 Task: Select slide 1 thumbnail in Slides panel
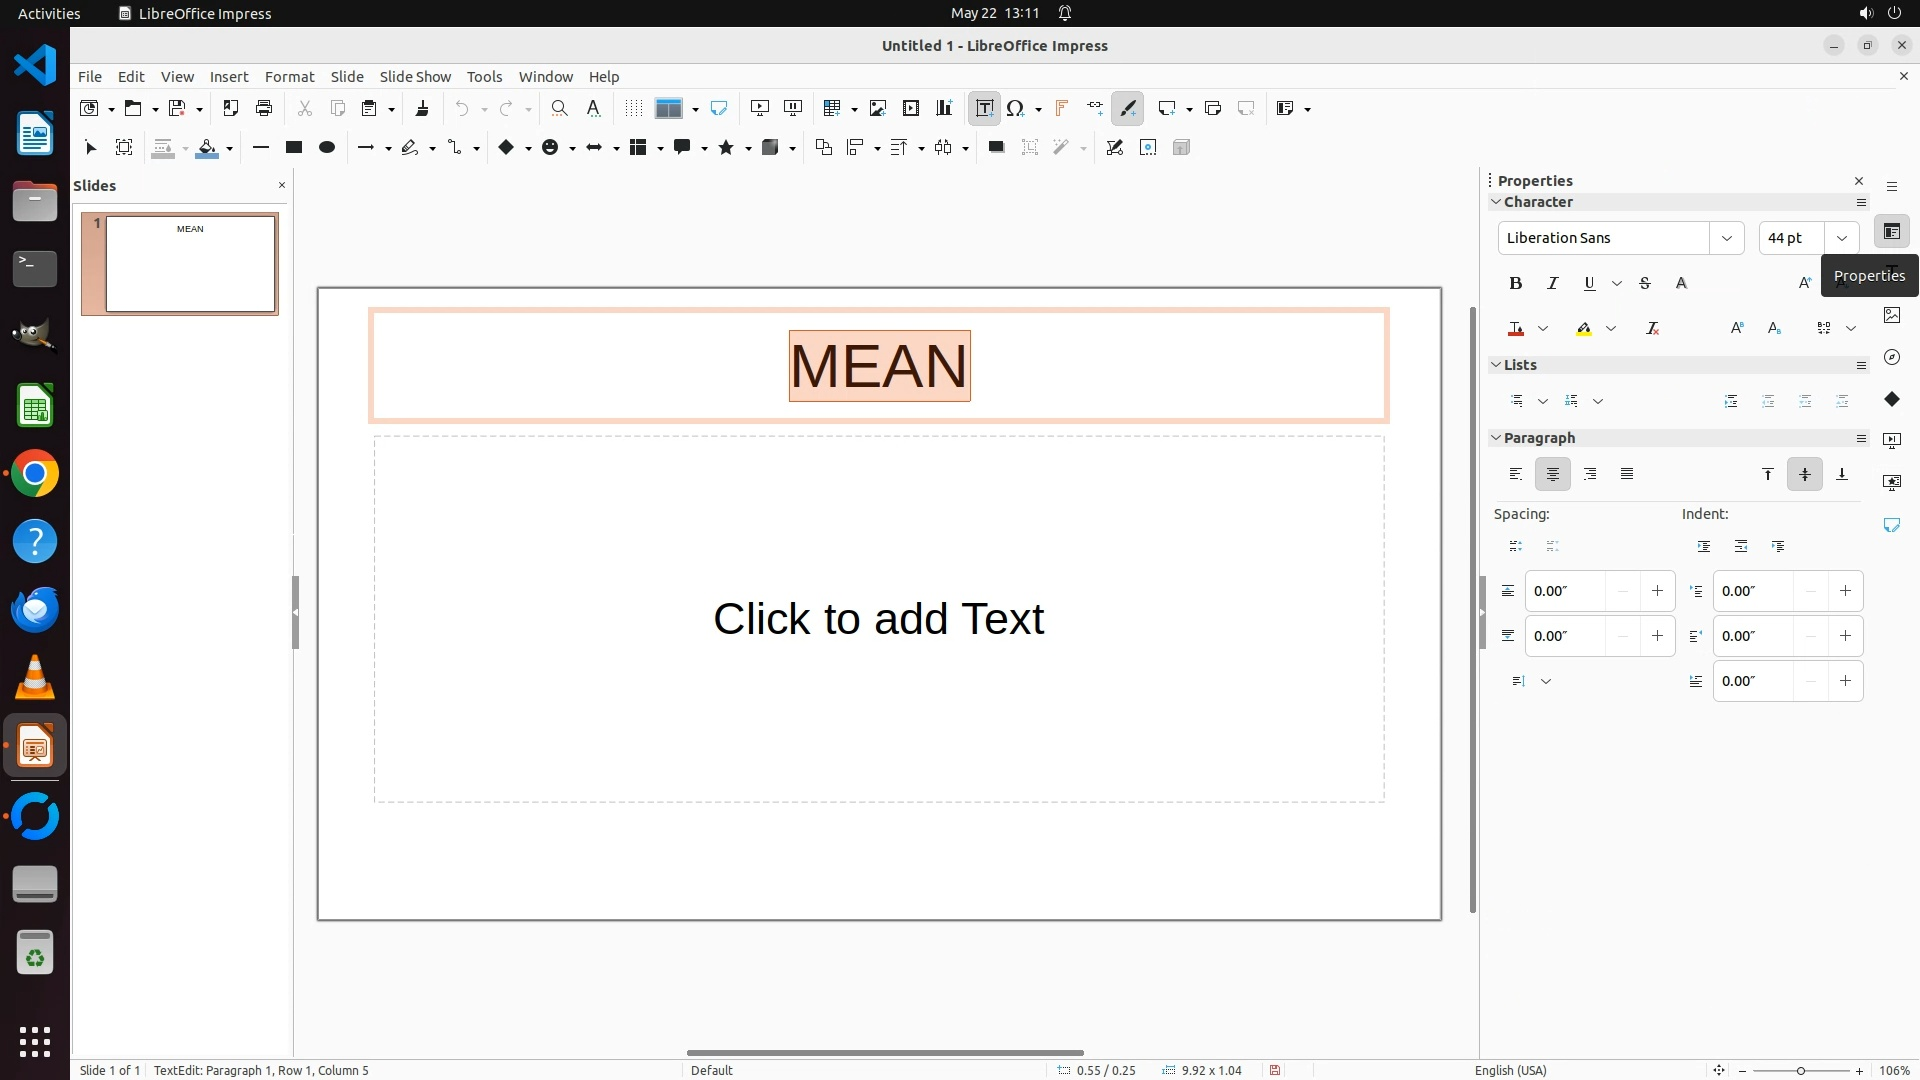[190, 264]
